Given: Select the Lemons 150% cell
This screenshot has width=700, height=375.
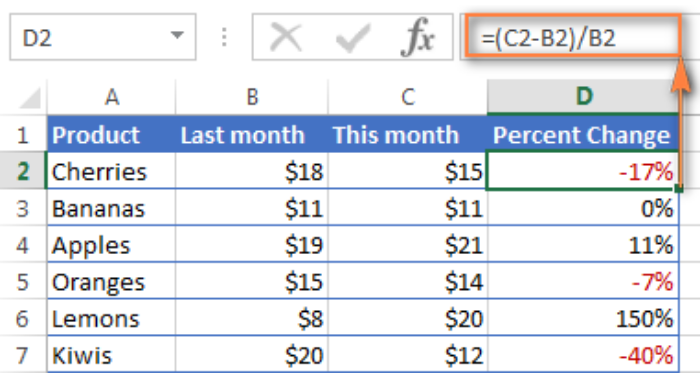Looking at the screenshot, I should (583, 319).
